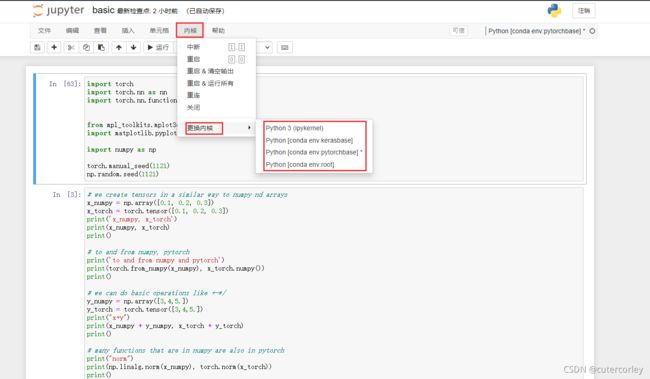This screenshot has width=650, height=379.
Task: Cut selected cell with the scissors icon
Action: (71, 47)
